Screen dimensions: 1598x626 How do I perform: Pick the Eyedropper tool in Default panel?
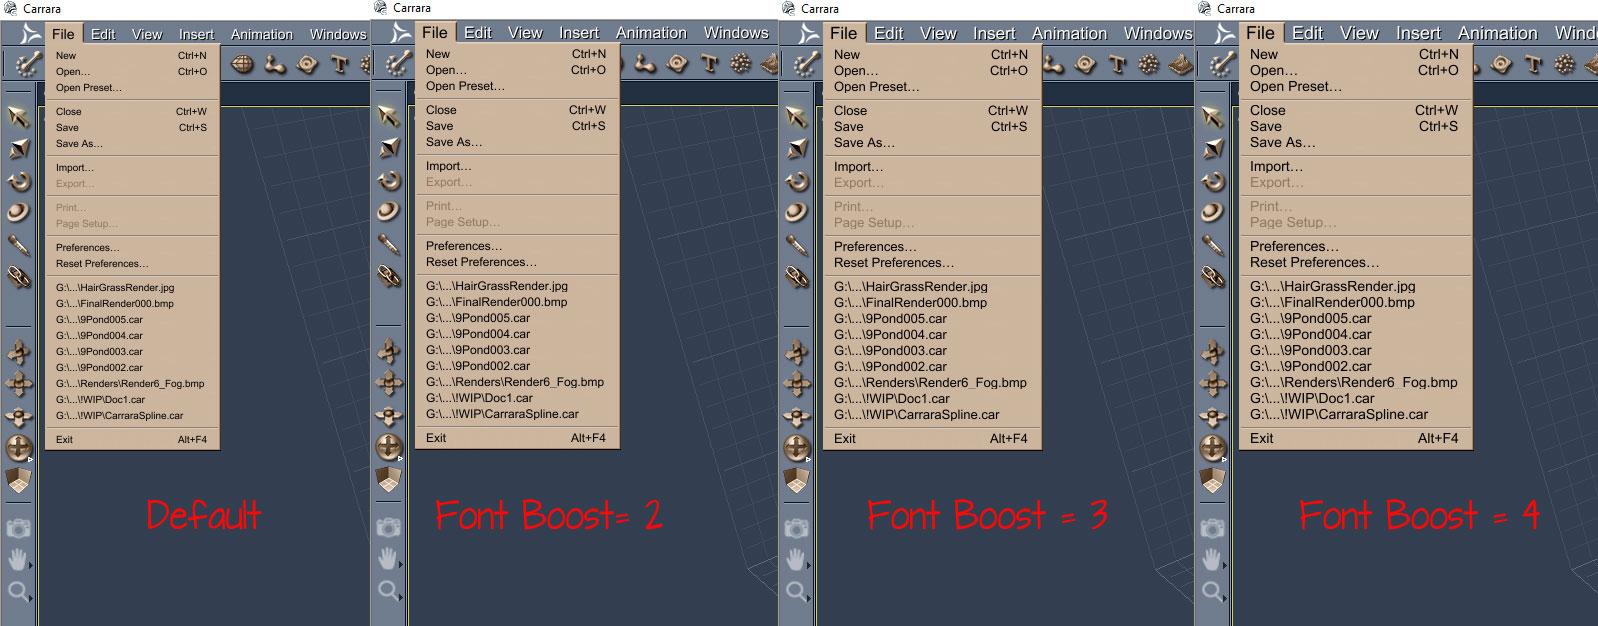pyautogui.click(x=19, y=244)
